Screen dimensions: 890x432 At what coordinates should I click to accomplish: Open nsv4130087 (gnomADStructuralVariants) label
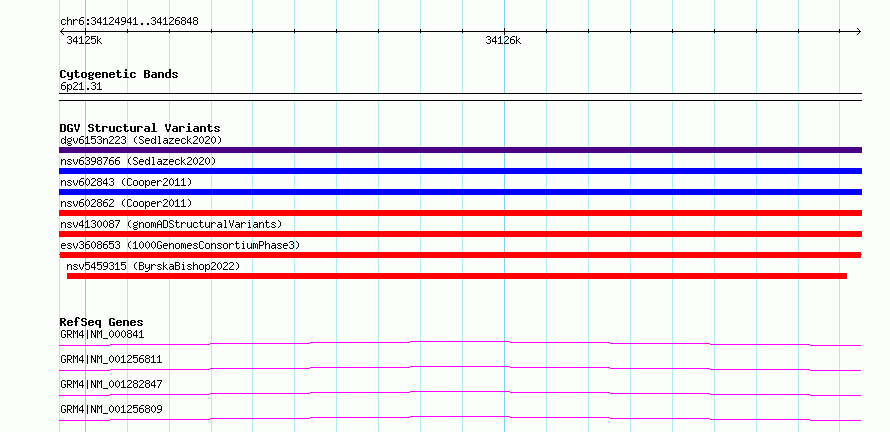click(171, 224)
